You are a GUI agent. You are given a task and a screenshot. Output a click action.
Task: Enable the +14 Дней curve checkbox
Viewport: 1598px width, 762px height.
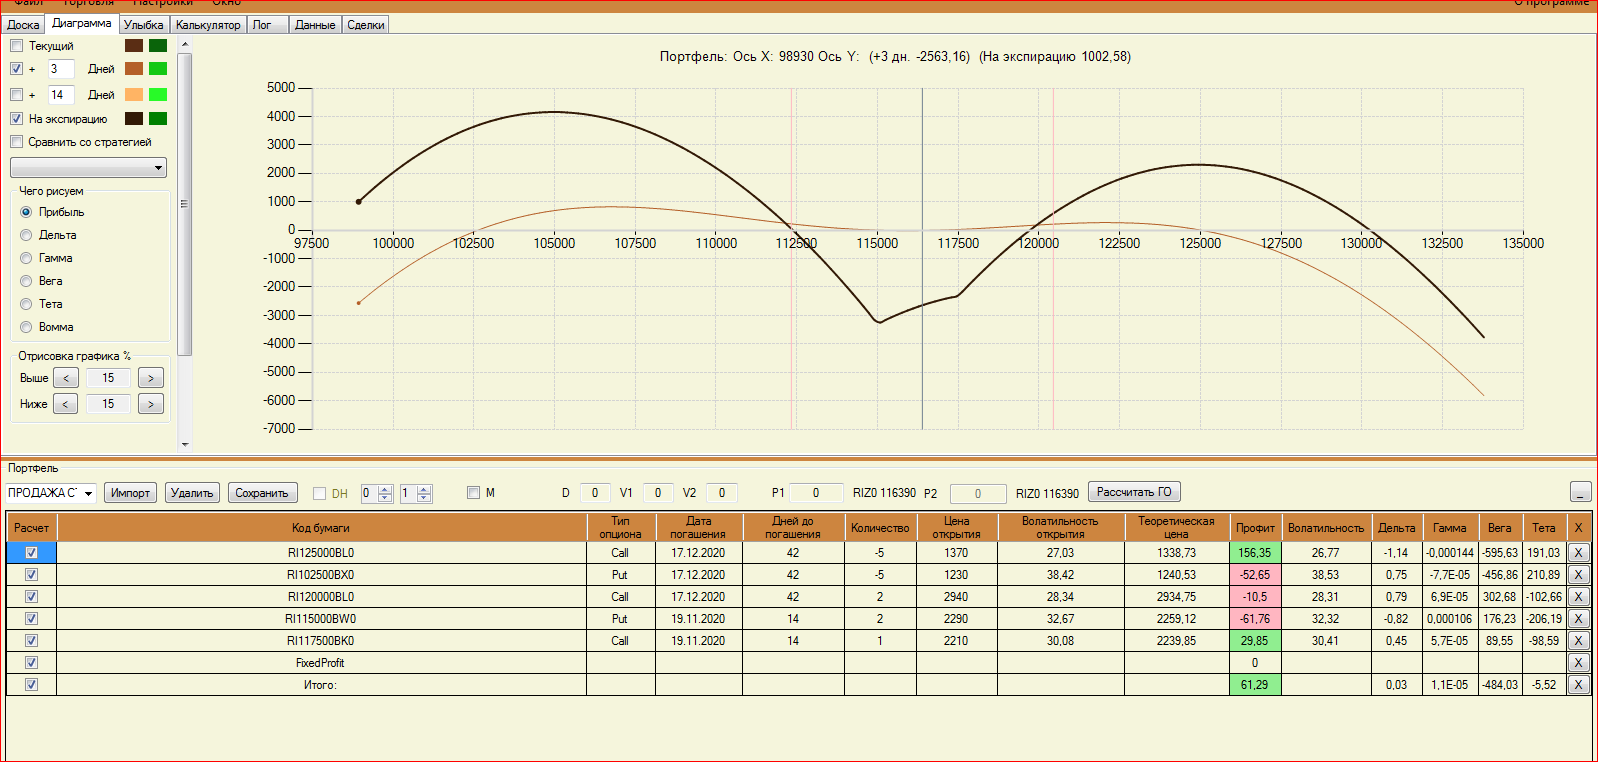[x=16, y=95]
